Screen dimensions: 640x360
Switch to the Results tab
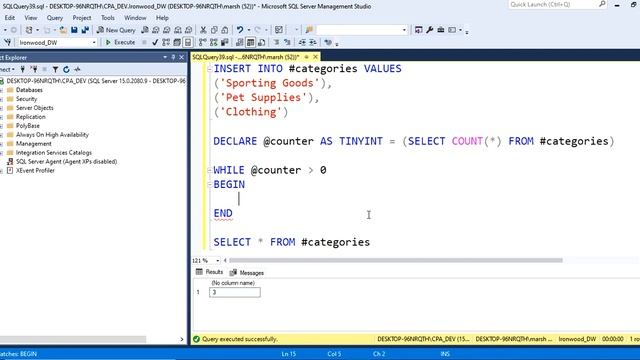(x=209, y=272)
